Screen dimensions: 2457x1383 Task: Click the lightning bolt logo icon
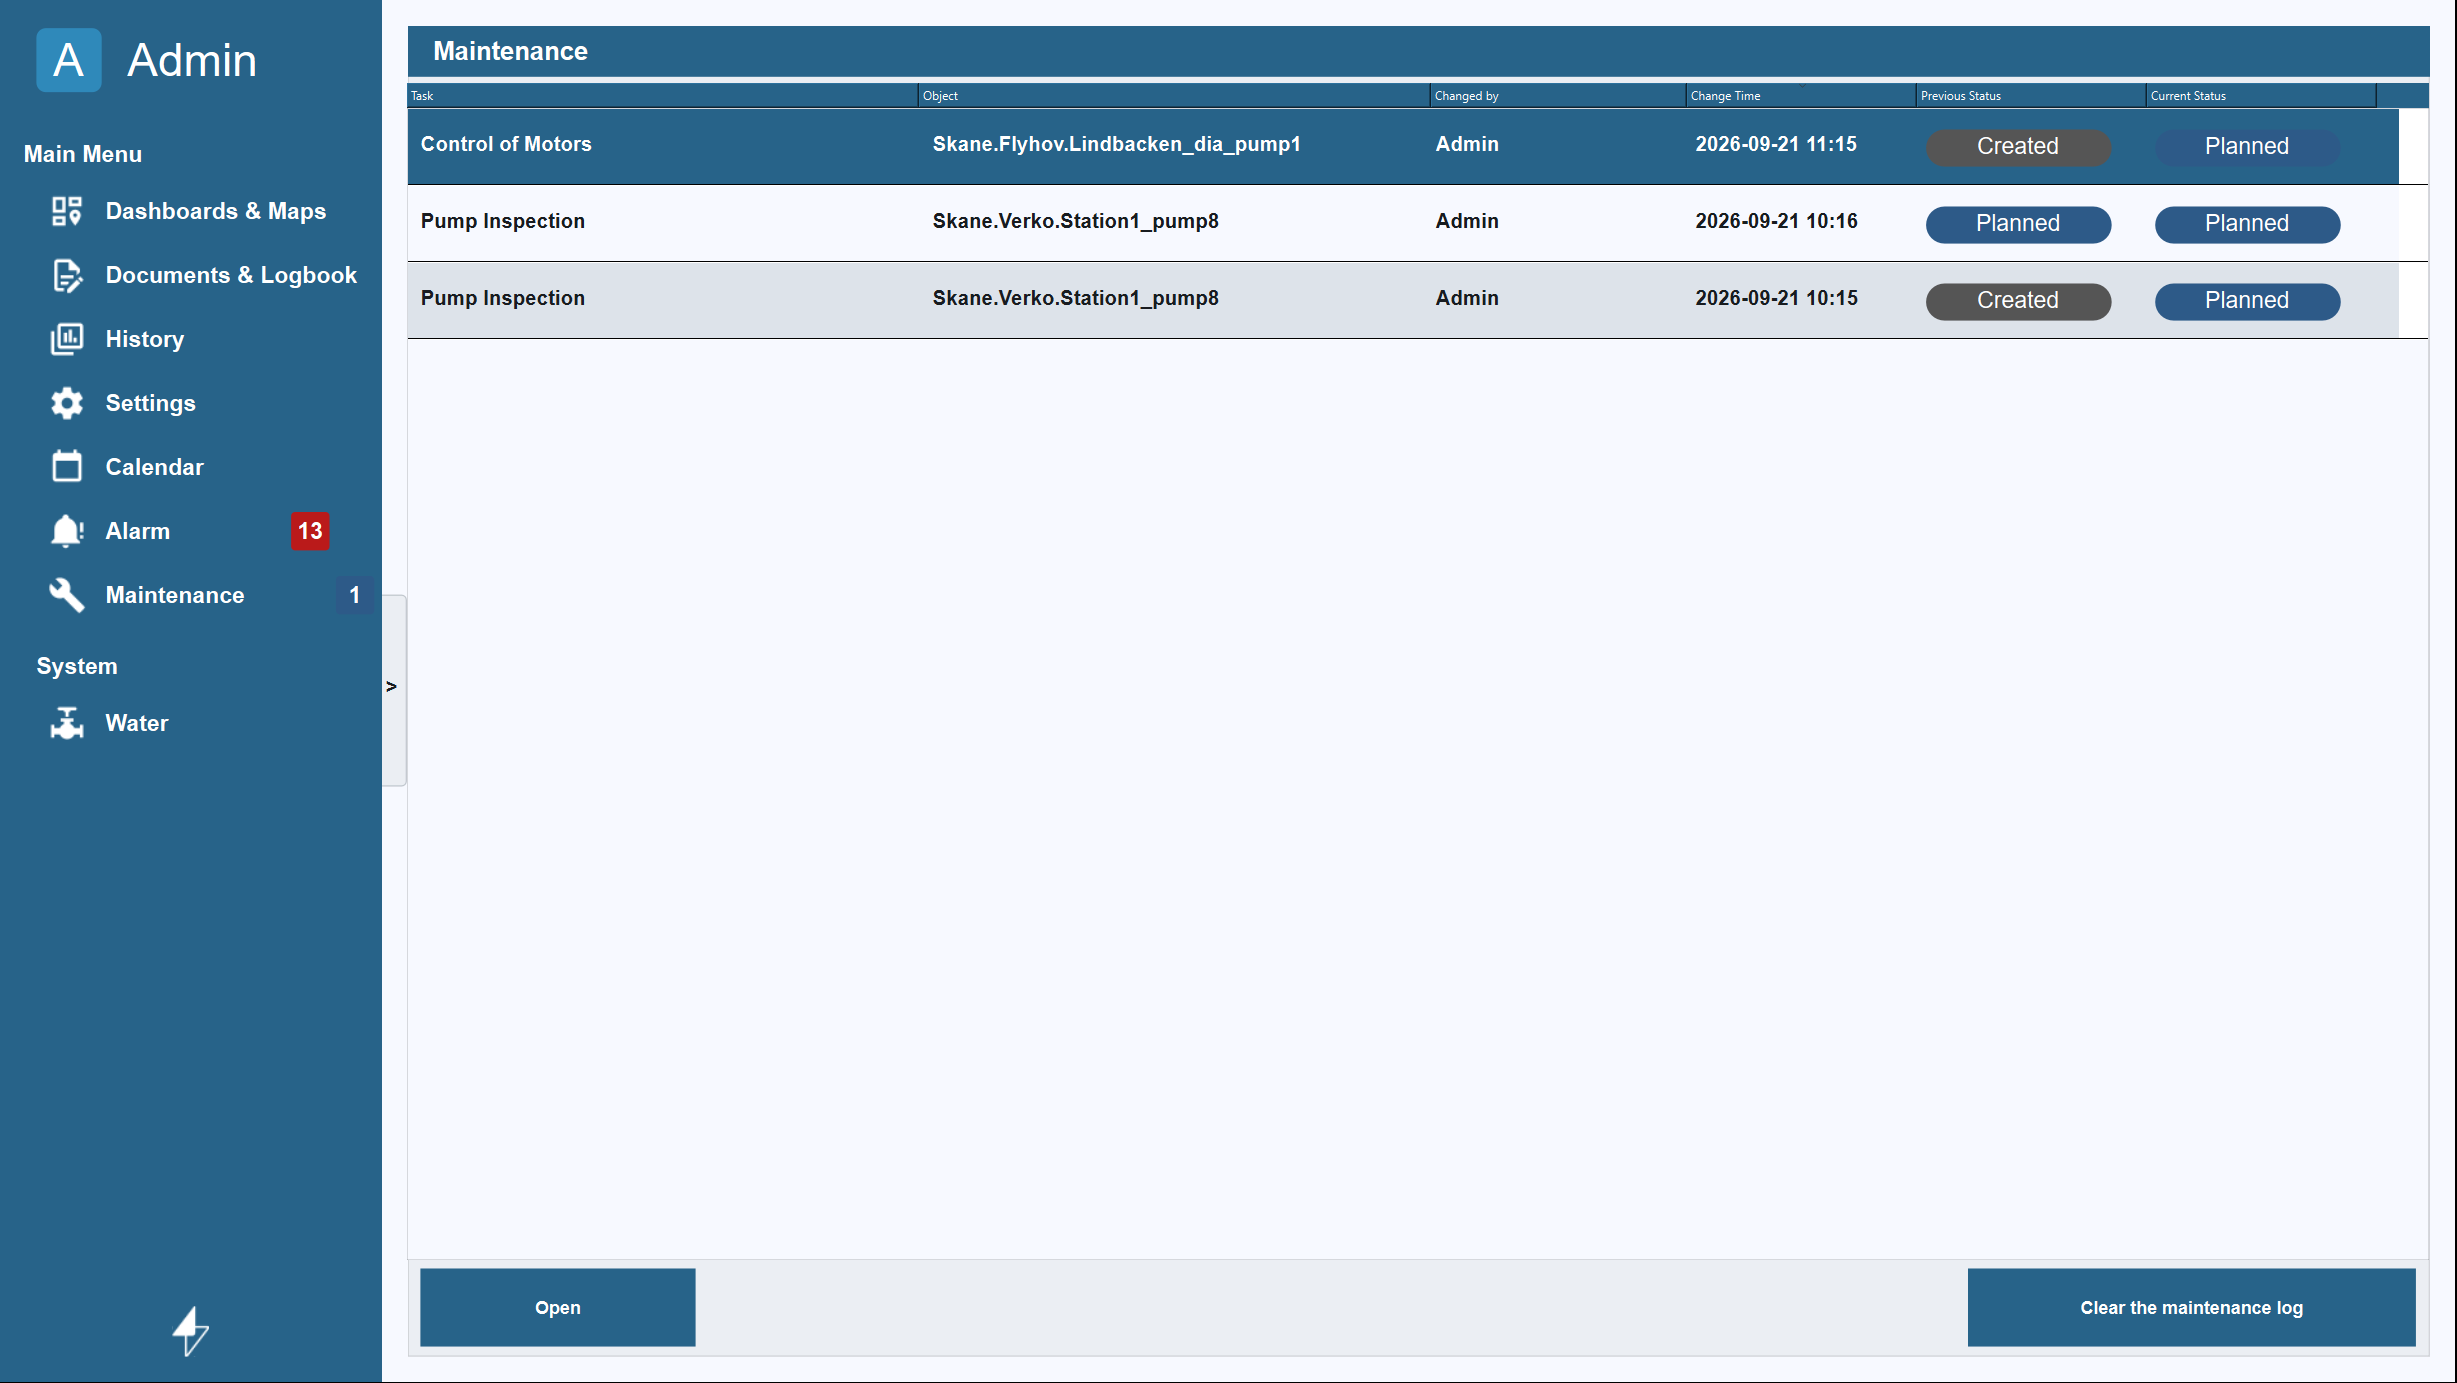point(190,1331)
